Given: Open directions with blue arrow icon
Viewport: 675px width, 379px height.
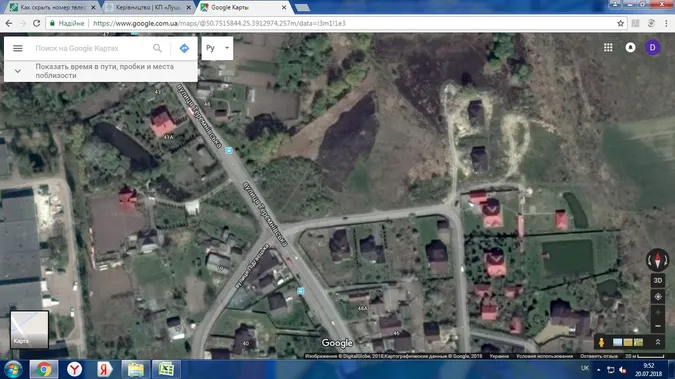Looking at the screenshot, I should (184, 48).
